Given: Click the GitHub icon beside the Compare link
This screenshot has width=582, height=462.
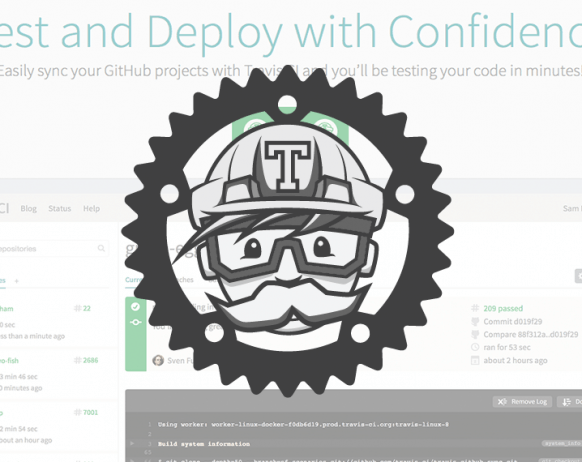Looking at the screenshot, I should click(475, 334).
